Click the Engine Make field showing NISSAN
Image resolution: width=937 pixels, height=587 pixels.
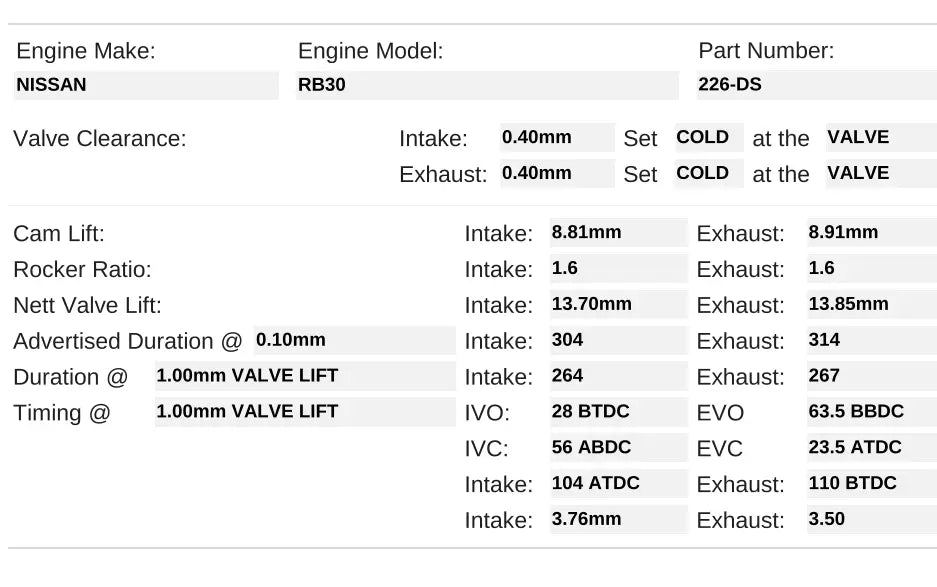coord(146,85)
